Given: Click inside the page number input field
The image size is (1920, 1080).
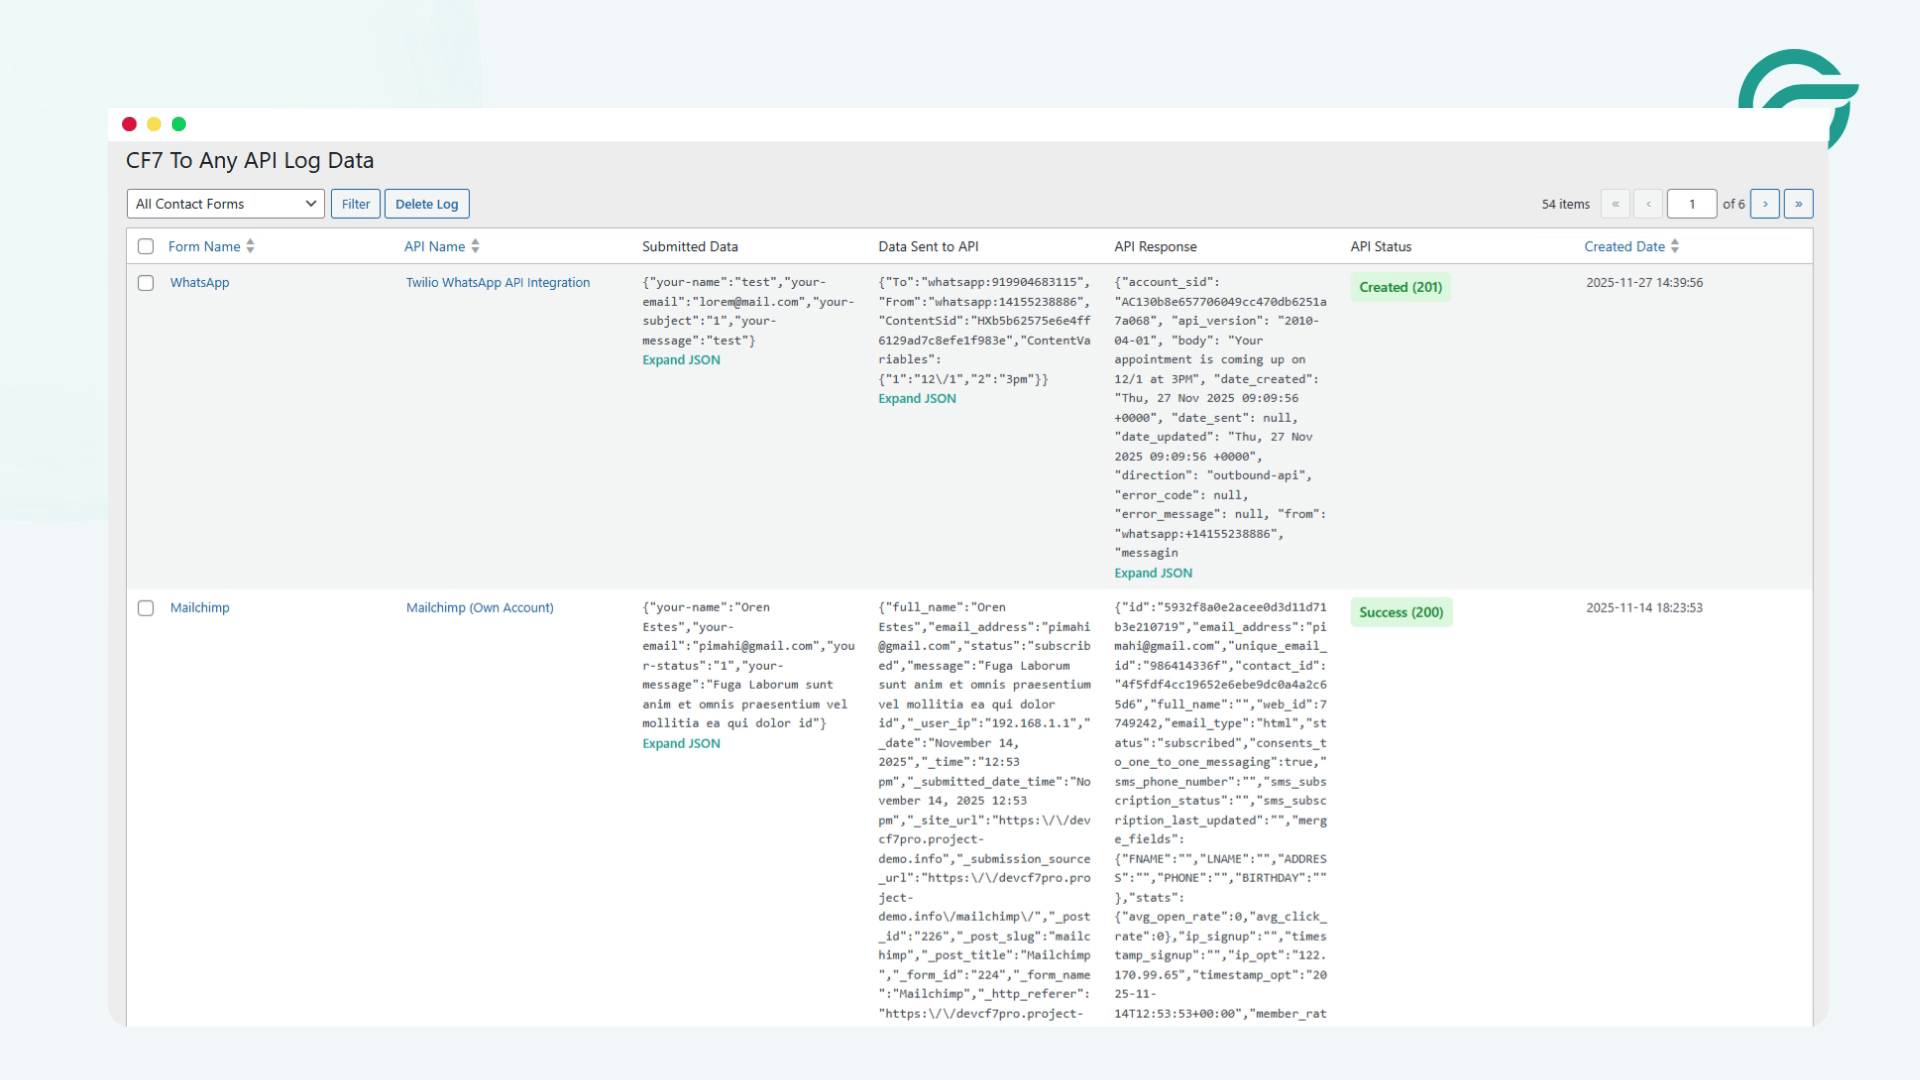Looking at the screenshot, I should (1692, 203).
